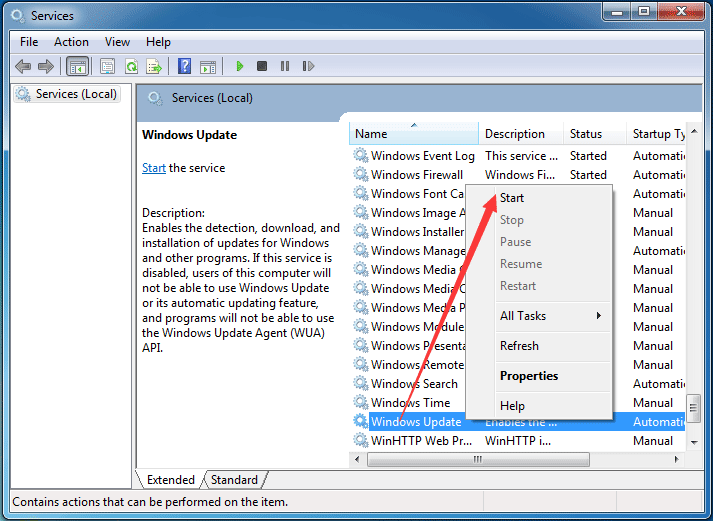Switch to the Standard tab
The height and width of the screenshot is (521, 713).
click(x=234, y=480)
